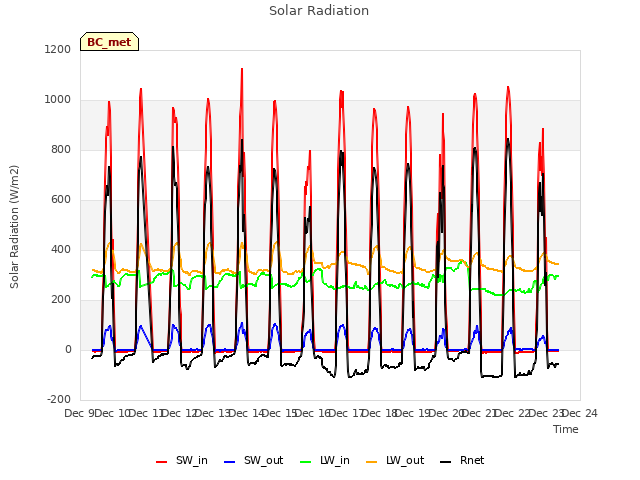Click the 1200 y-axis tick label

point(58,49)
